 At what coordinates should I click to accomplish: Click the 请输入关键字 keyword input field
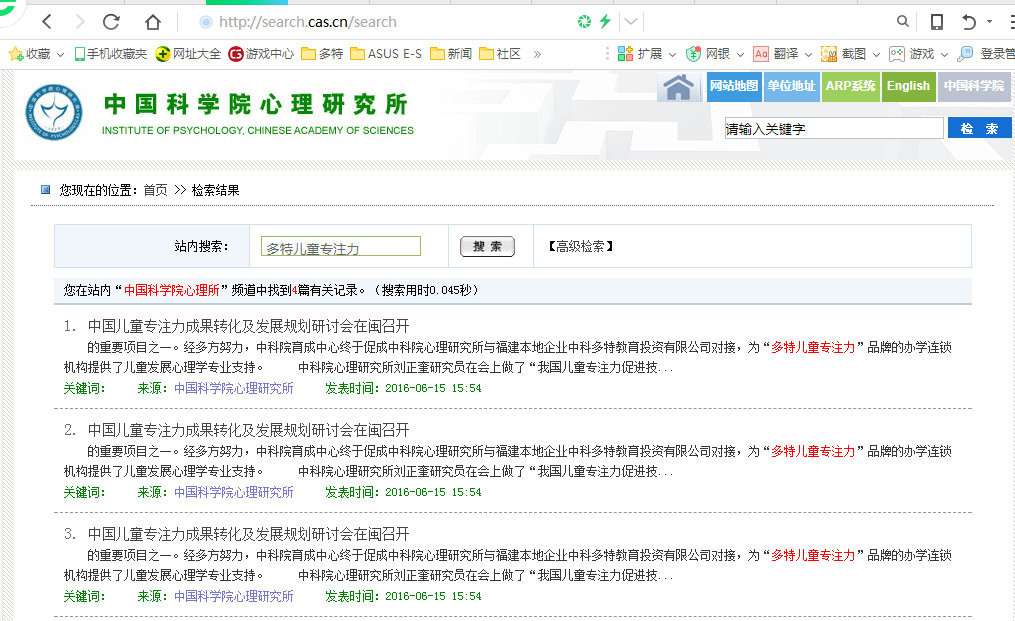(833, 129)
